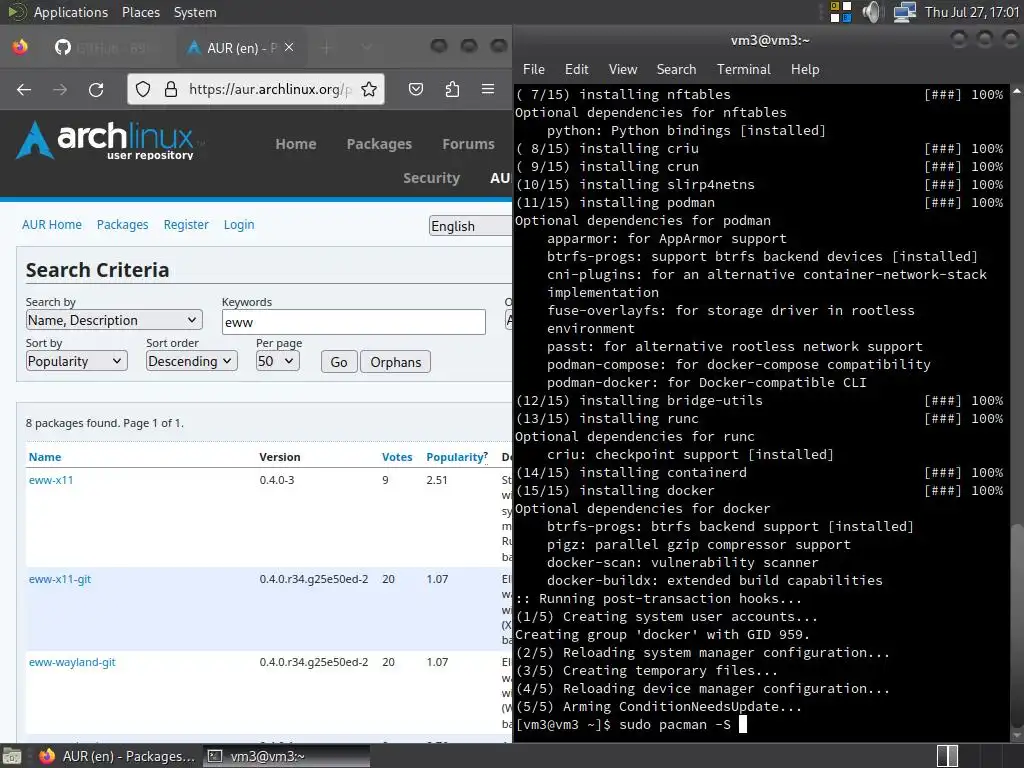Open the Pocket save icon
The width and height of the screenshot is (1024, 768).
click(416, 89)
